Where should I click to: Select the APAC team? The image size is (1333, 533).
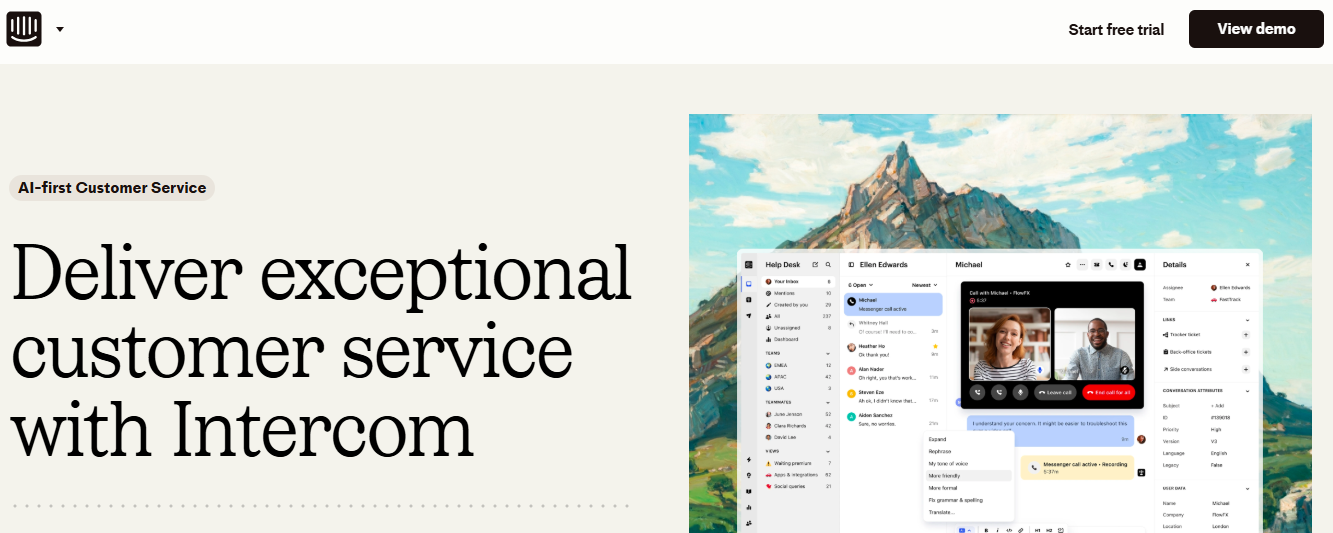pyautogui.click(x=798, y=377)
